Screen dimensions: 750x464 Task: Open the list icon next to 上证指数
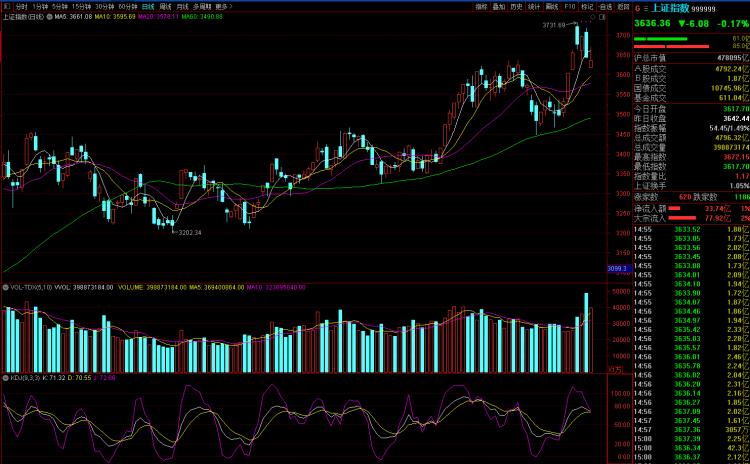645,9
